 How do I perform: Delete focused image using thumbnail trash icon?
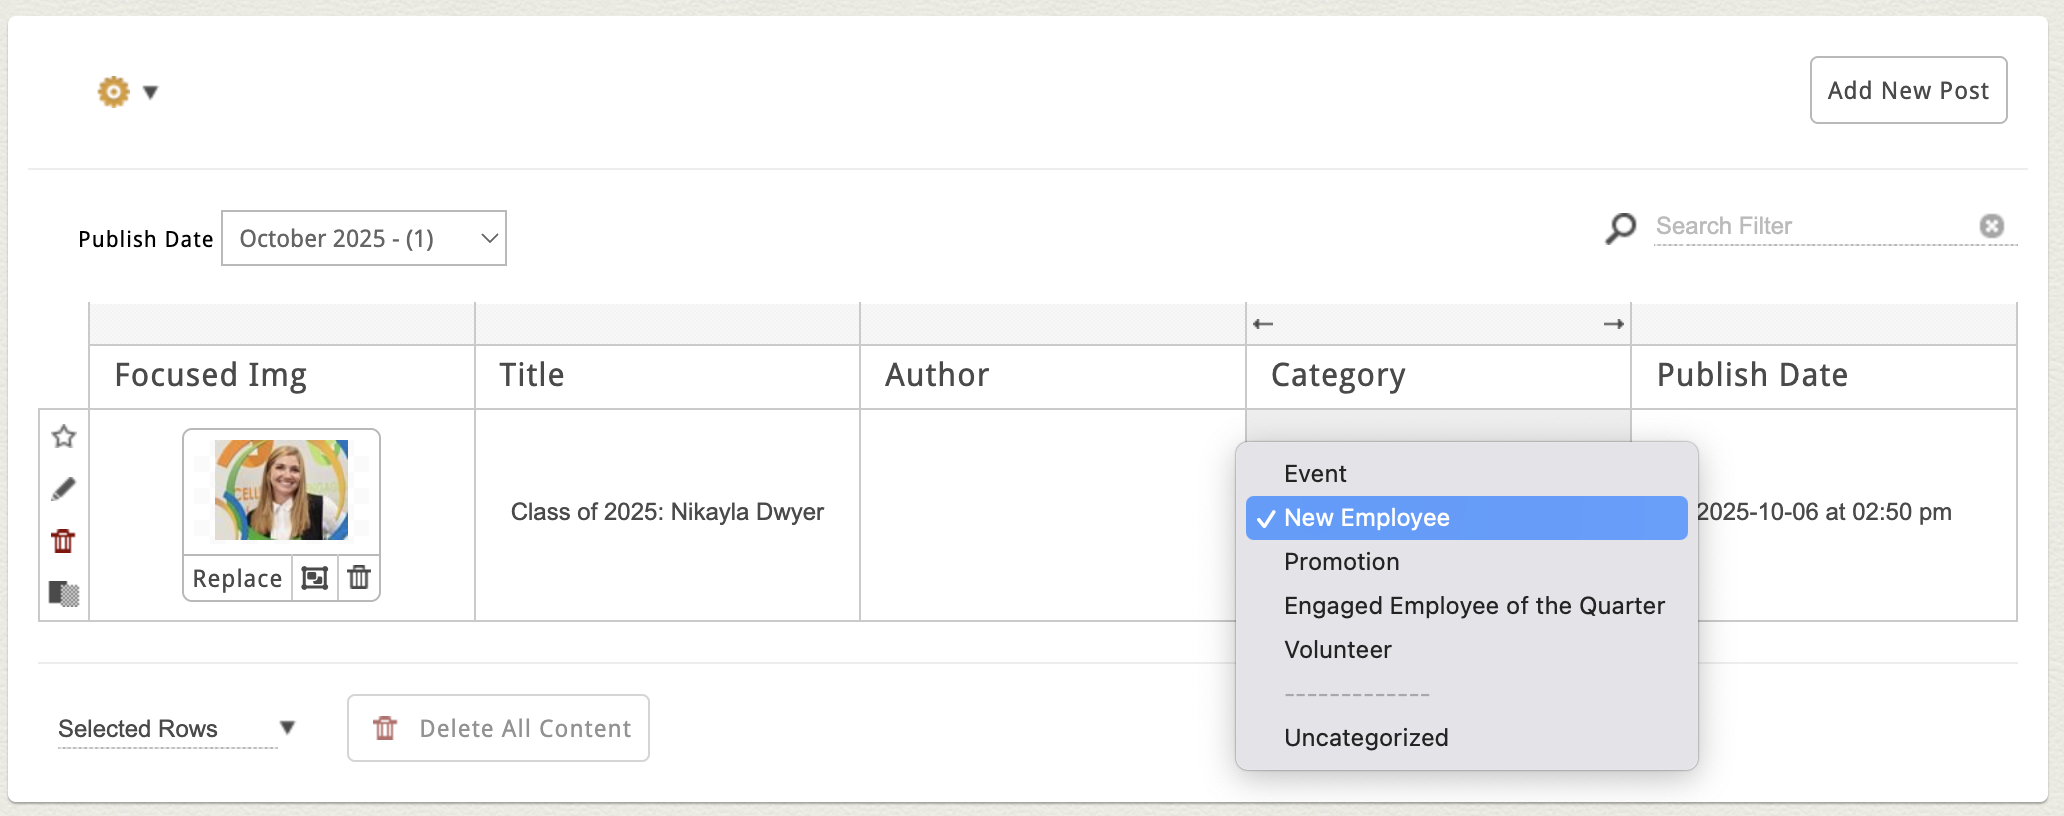tap(359, 578)
